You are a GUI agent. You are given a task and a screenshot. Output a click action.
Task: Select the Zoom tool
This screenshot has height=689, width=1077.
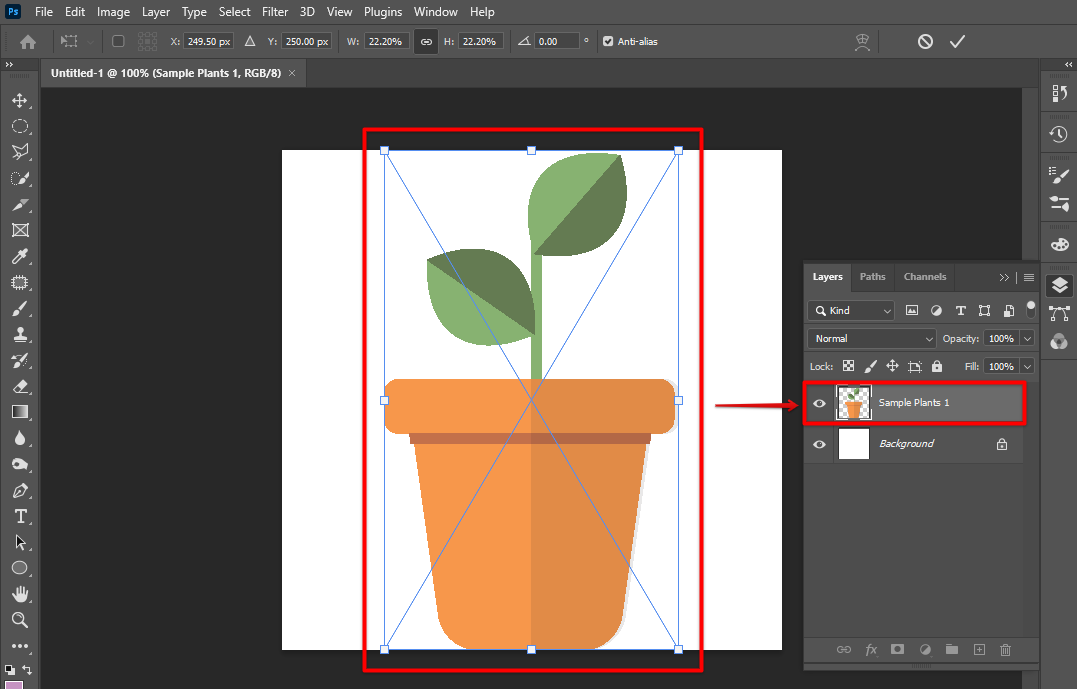coord(19,620)
